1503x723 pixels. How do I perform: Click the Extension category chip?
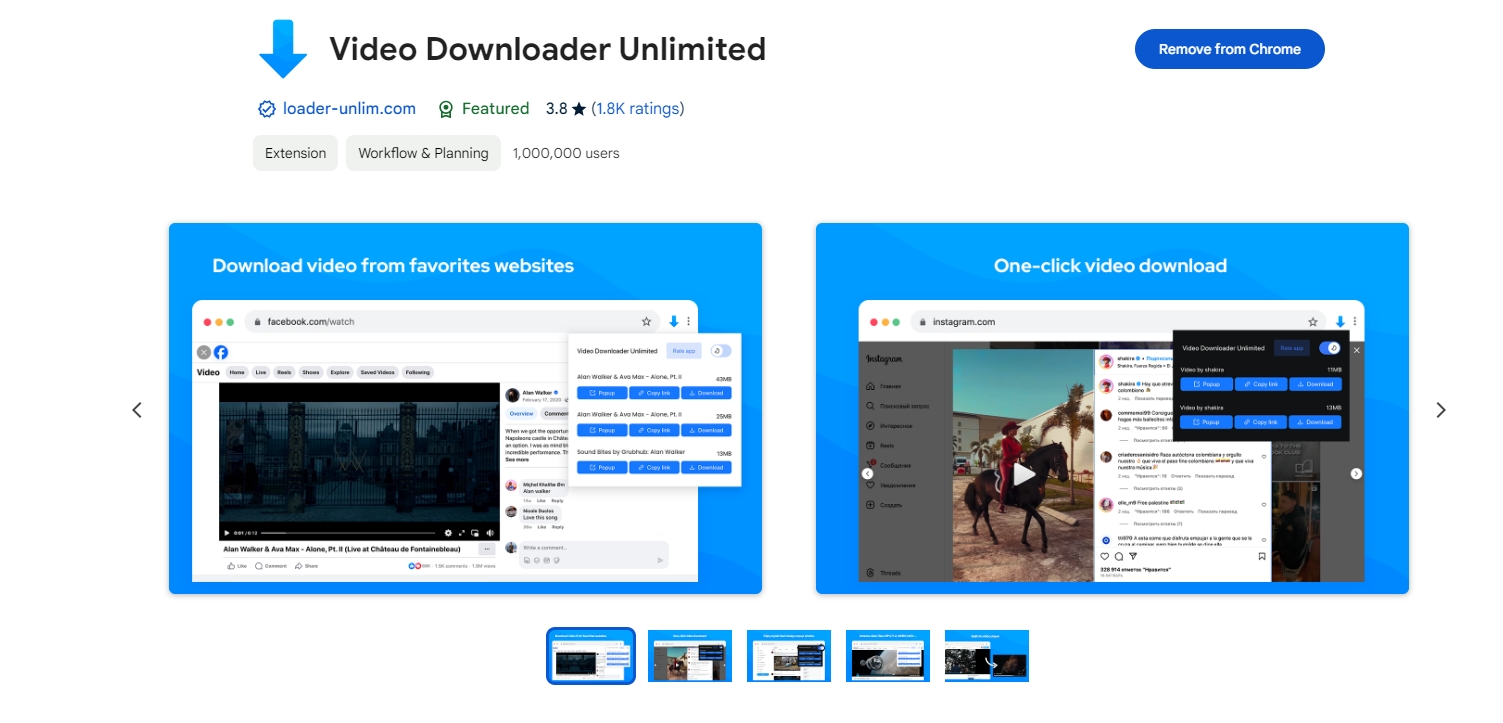[x=295, y=153]
